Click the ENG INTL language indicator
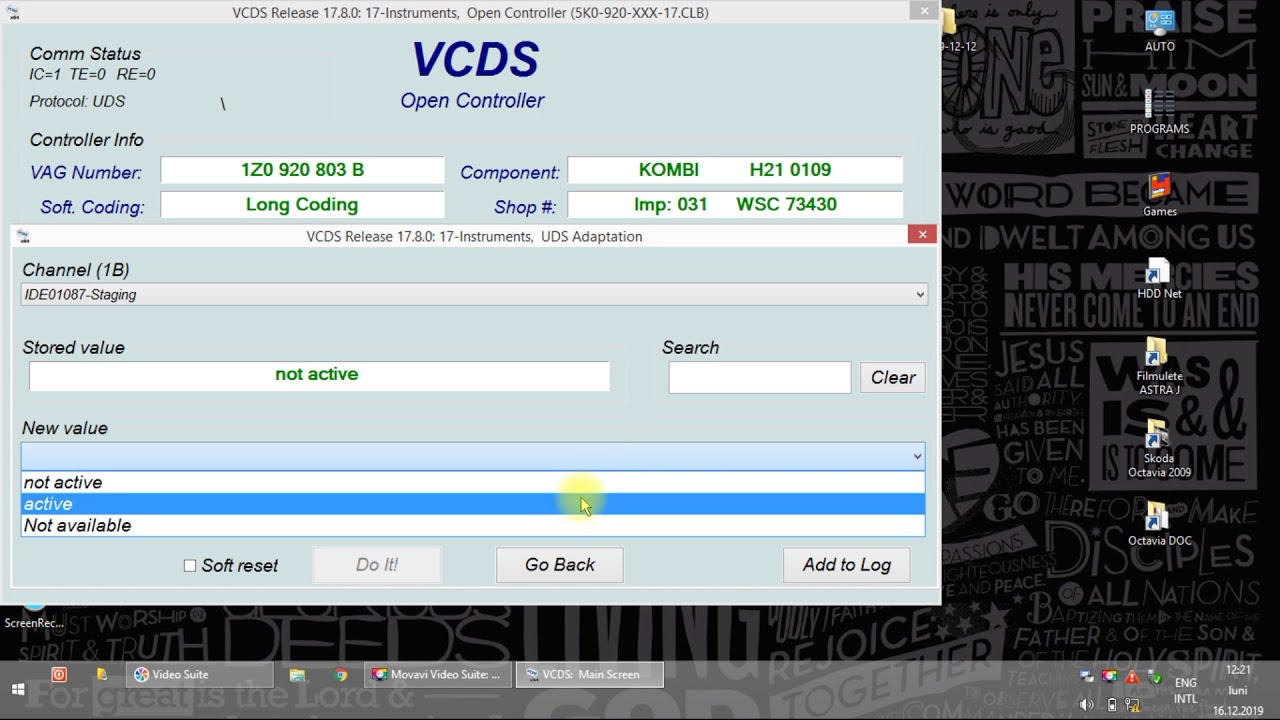Screen dimensions: 1280x720 1186,691
